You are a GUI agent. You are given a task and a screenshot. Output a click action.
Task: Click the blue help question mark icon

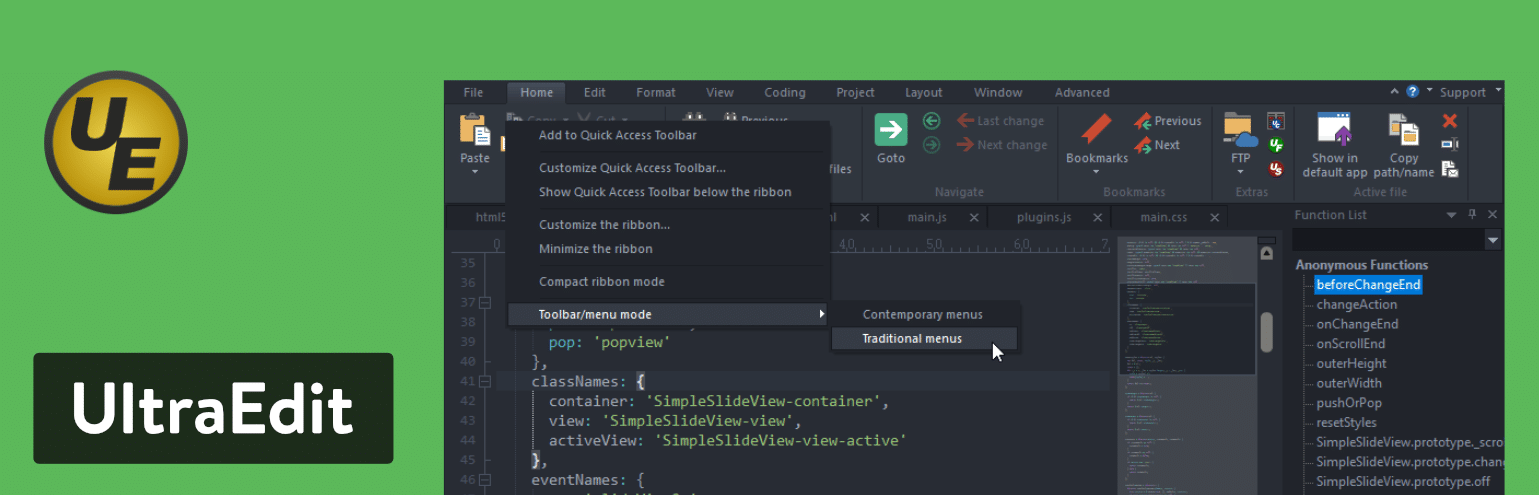(1412, 92)
